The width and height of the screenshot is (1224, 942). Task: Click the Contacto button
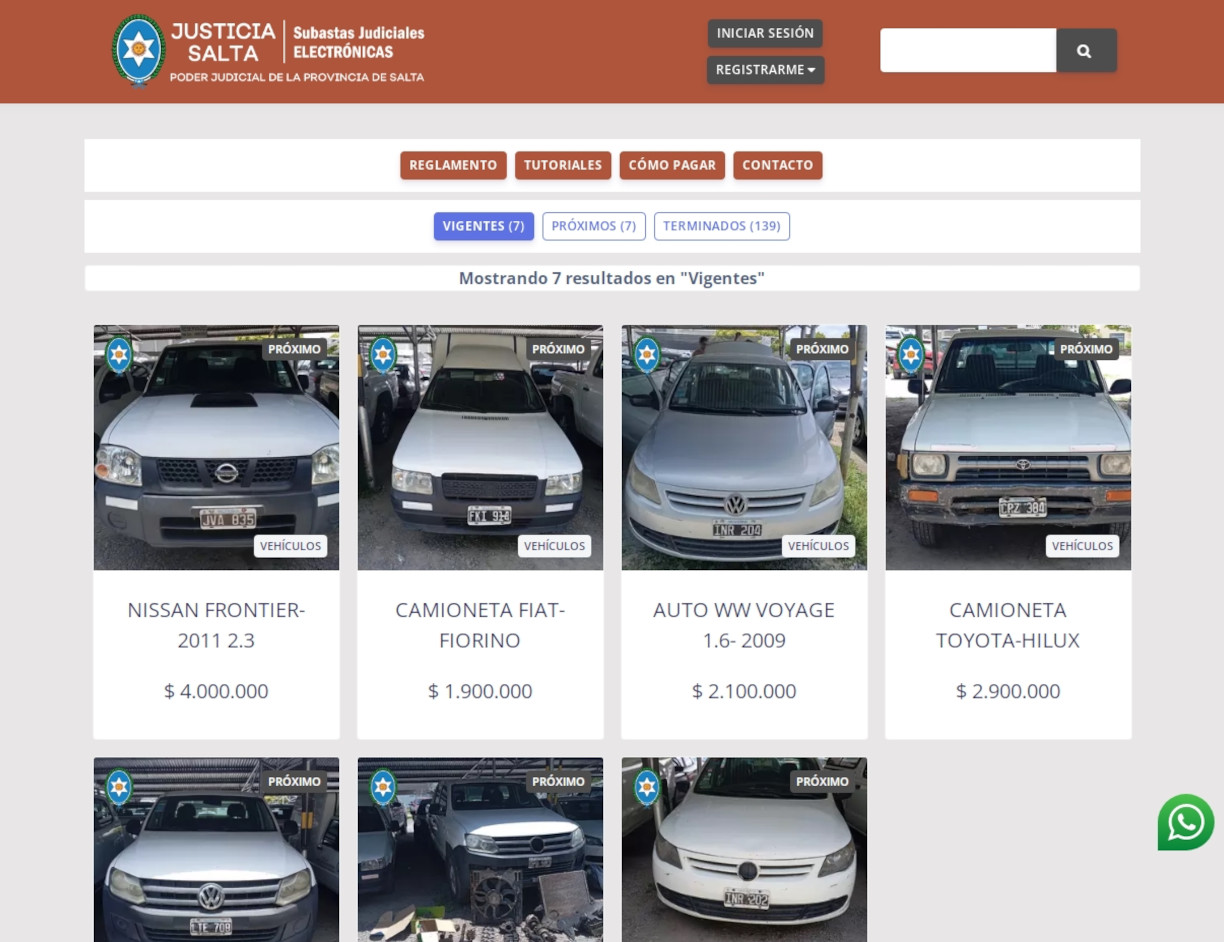pos(777,165)
